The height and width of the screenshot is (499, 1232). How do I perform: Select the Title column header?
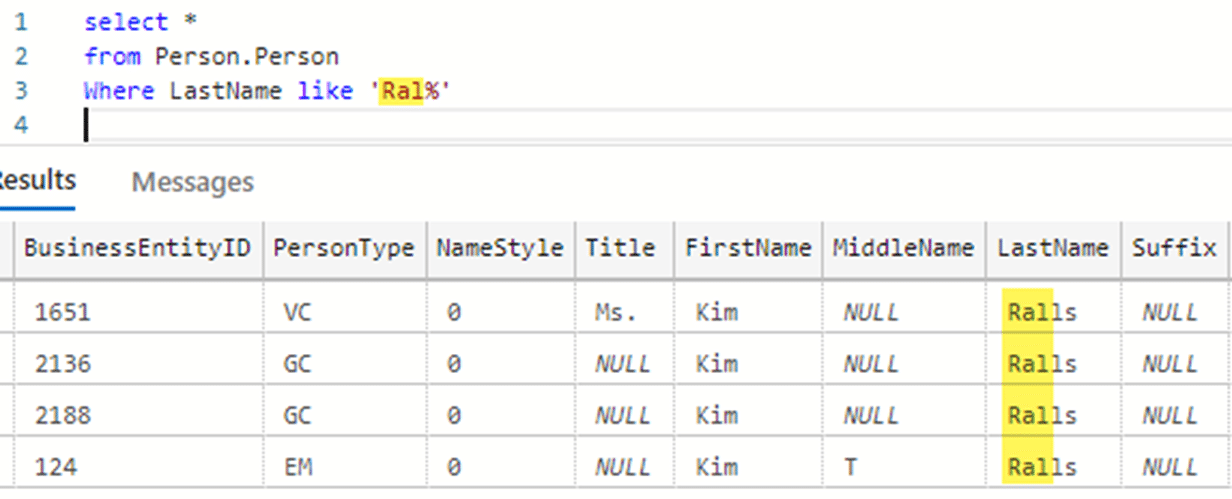point(620,248)
